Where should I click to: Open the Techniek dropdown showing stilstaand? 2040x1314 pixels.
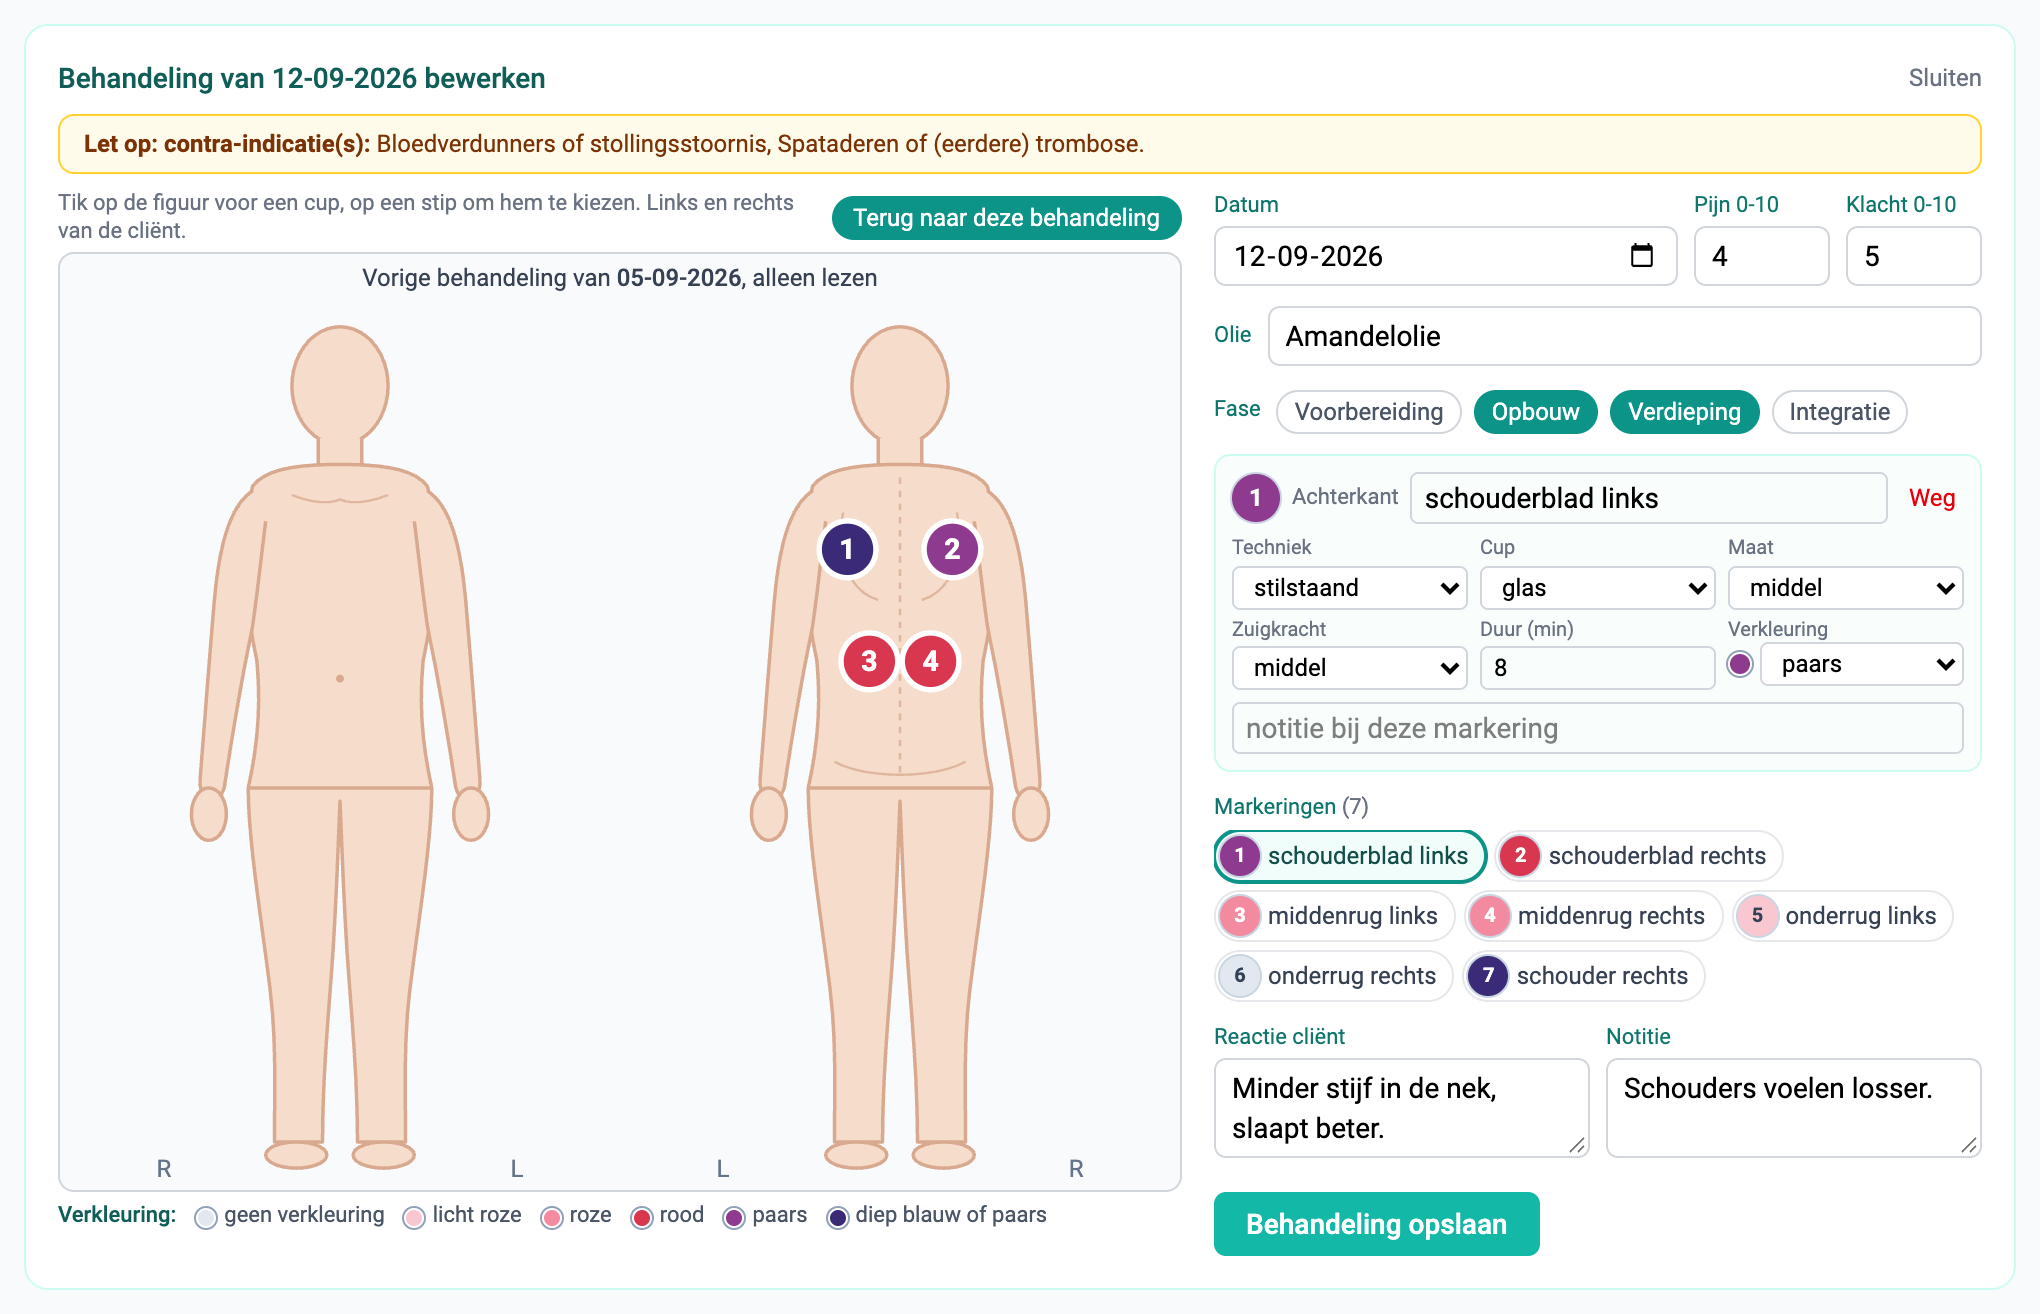pos(1349,588)
